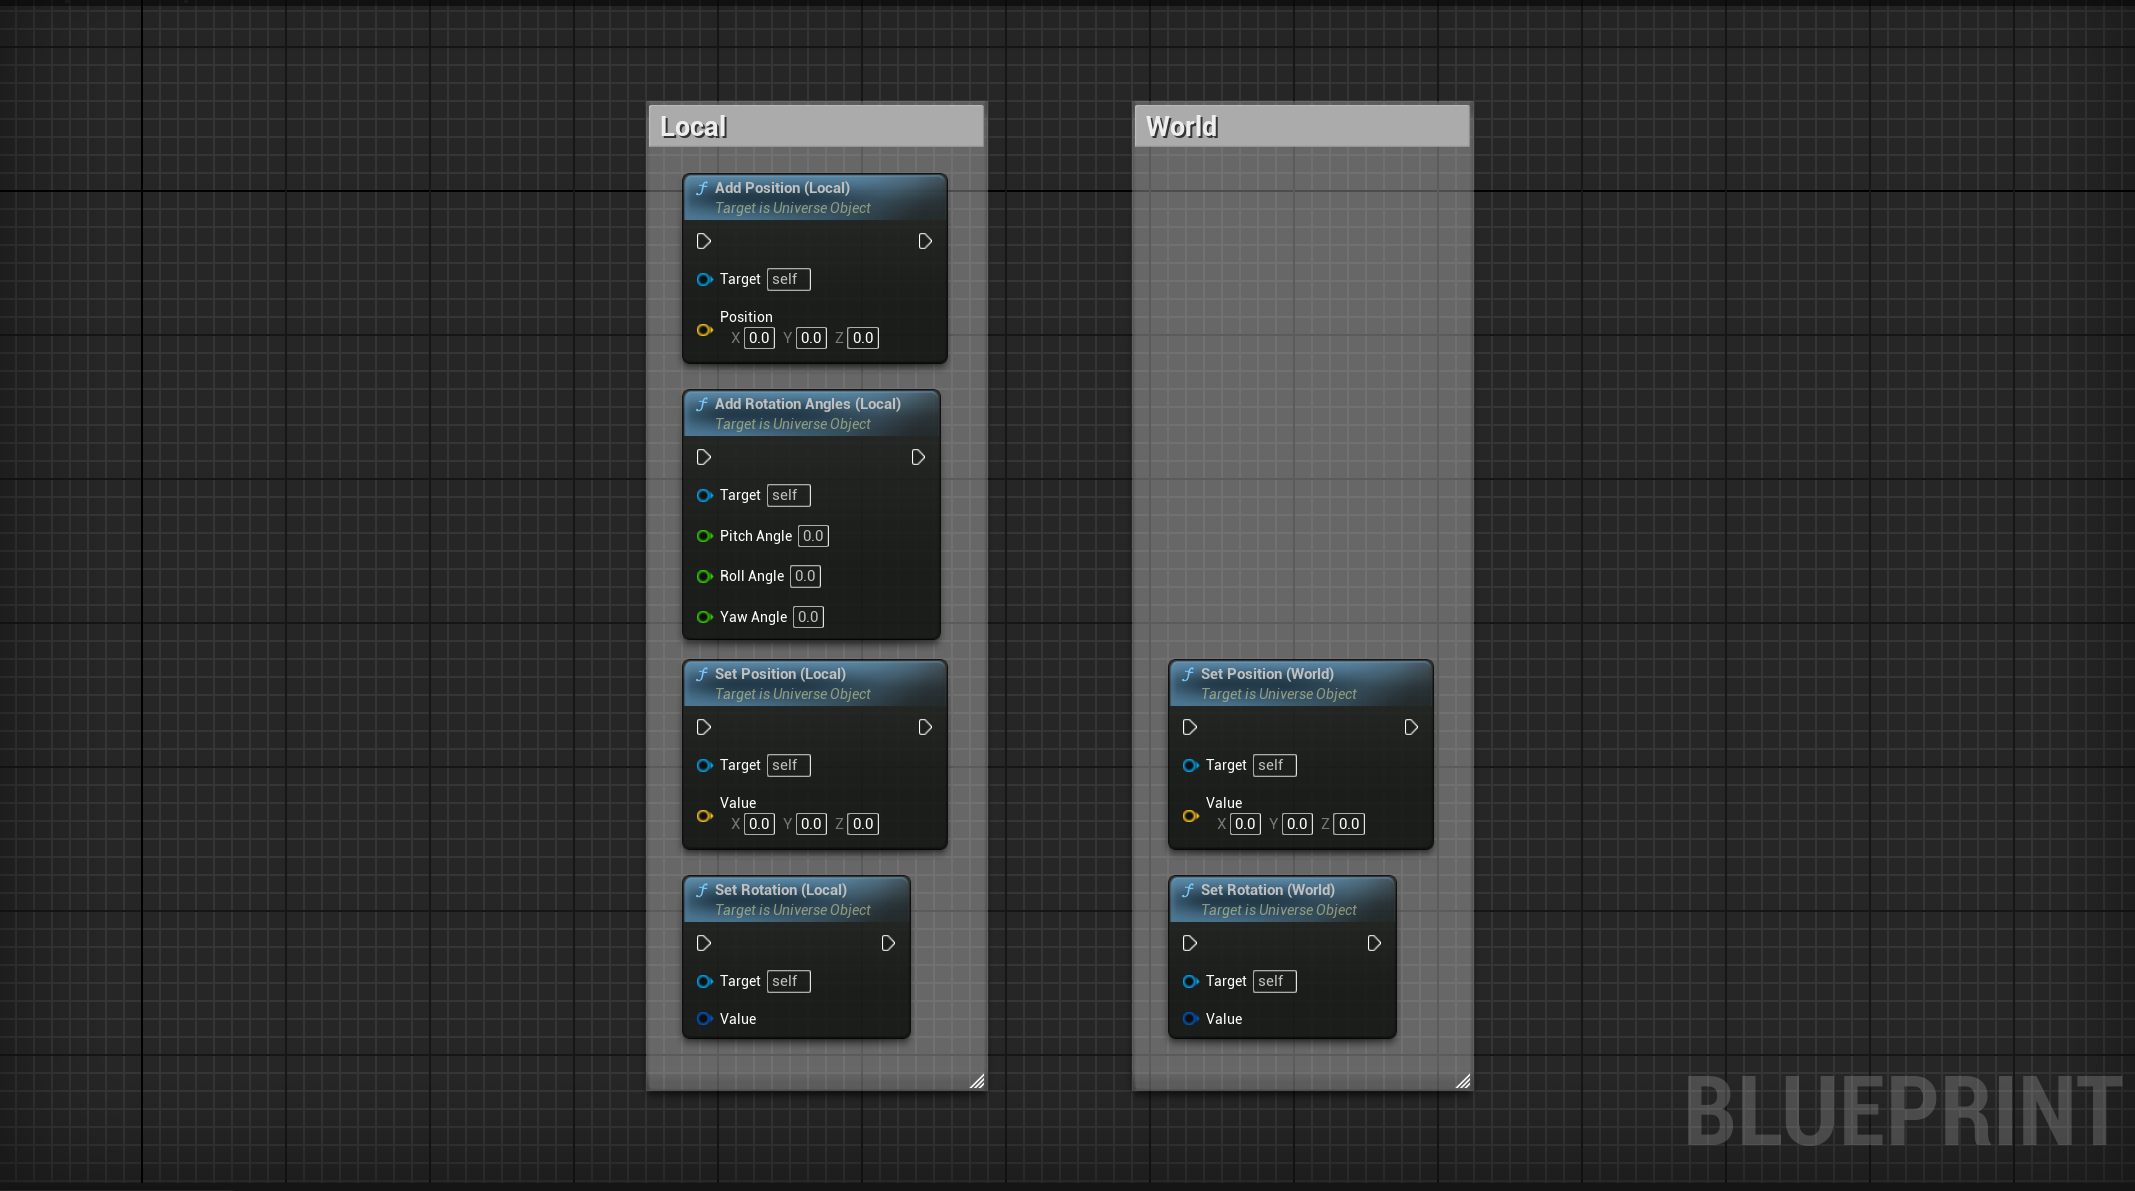Viewport: 2135px width, 1191px height.
Task: Click resize handle of World comment box
Action: (1463, 1081)
